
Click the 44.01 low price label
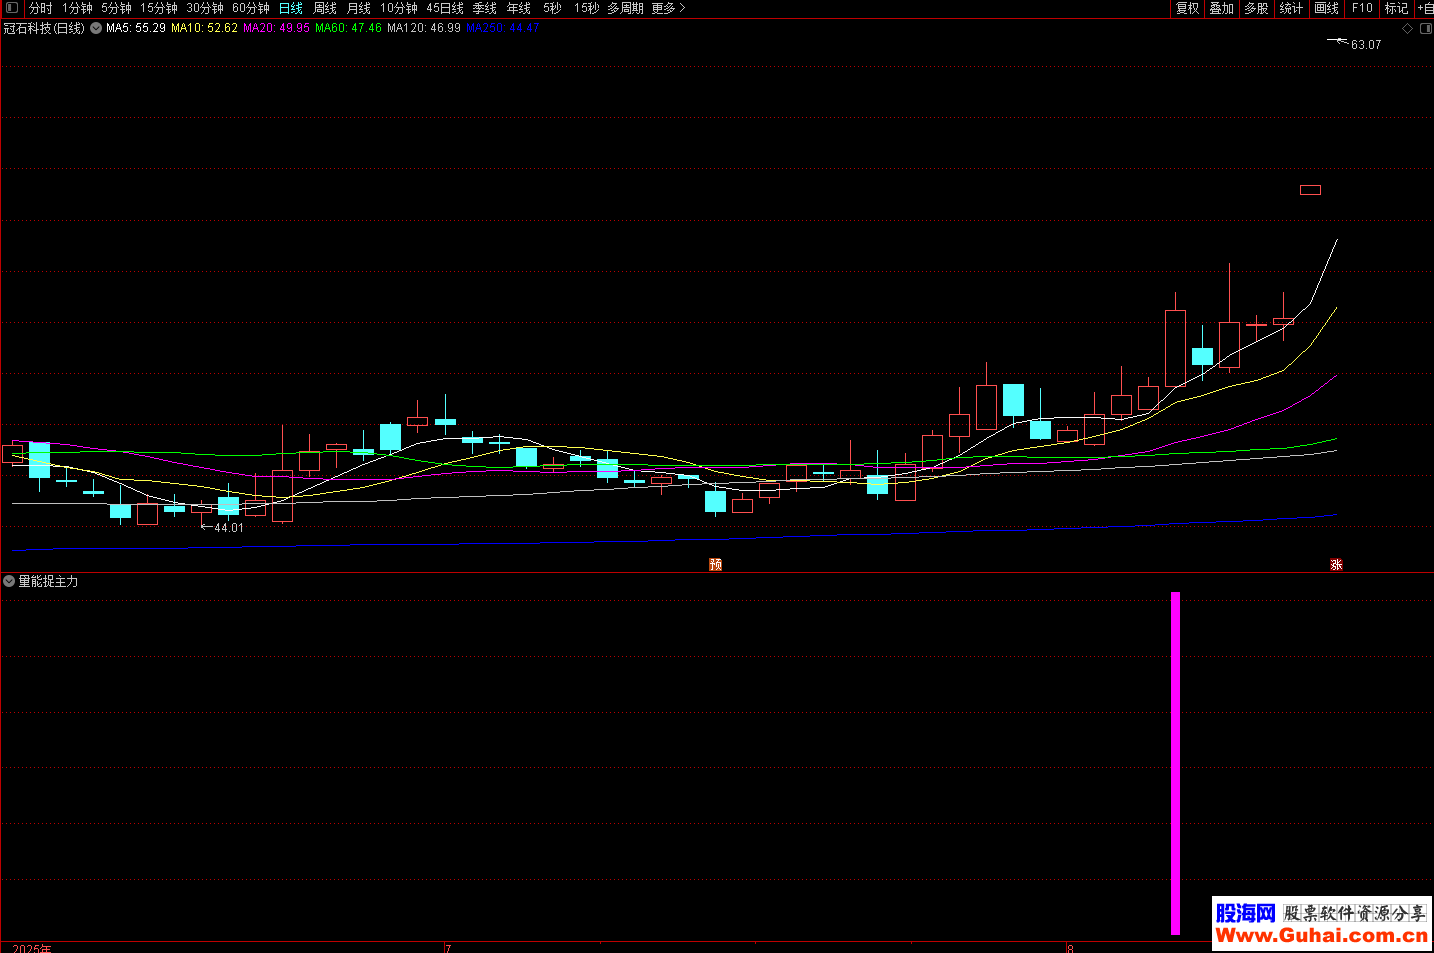coord(229,528)
